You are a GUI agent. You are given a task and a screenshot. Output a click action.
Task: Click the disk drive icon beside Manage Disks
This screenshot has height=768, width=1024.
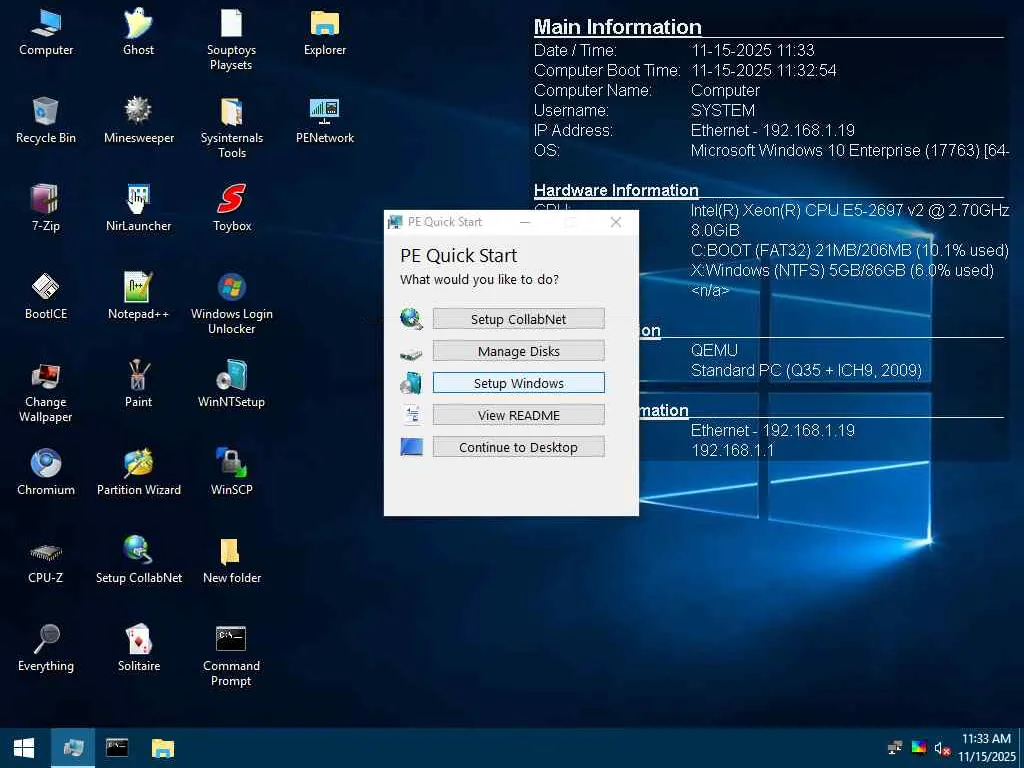point(411,353)
